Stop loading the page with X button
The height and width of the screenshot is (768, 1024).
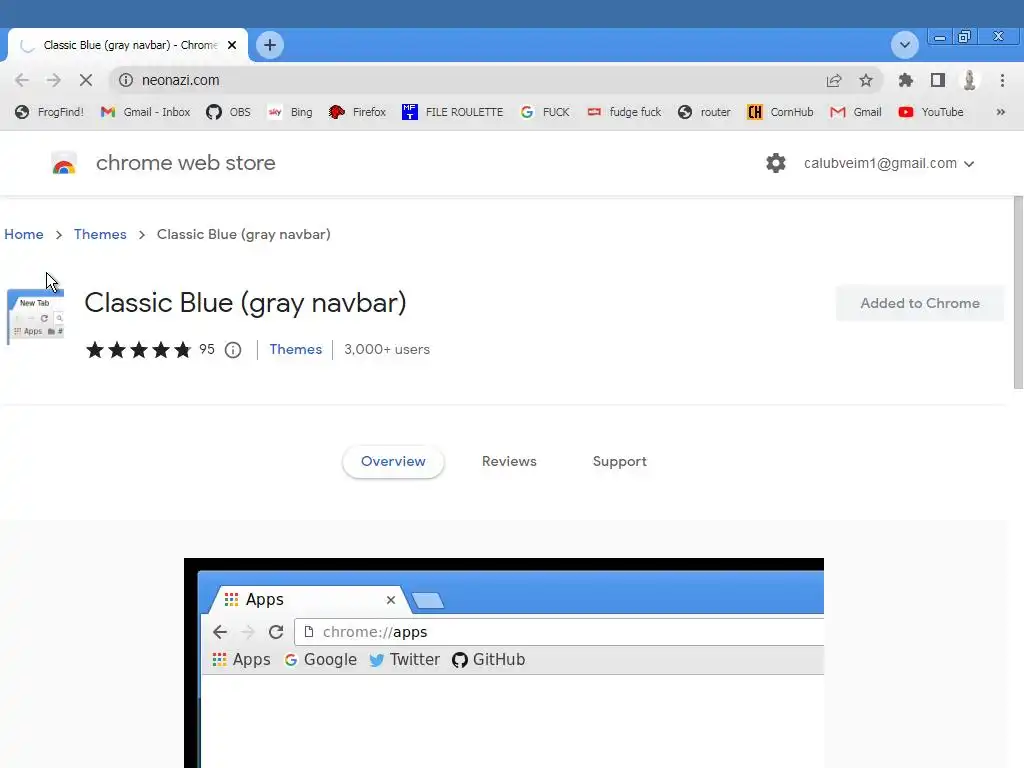click(86, 80)
